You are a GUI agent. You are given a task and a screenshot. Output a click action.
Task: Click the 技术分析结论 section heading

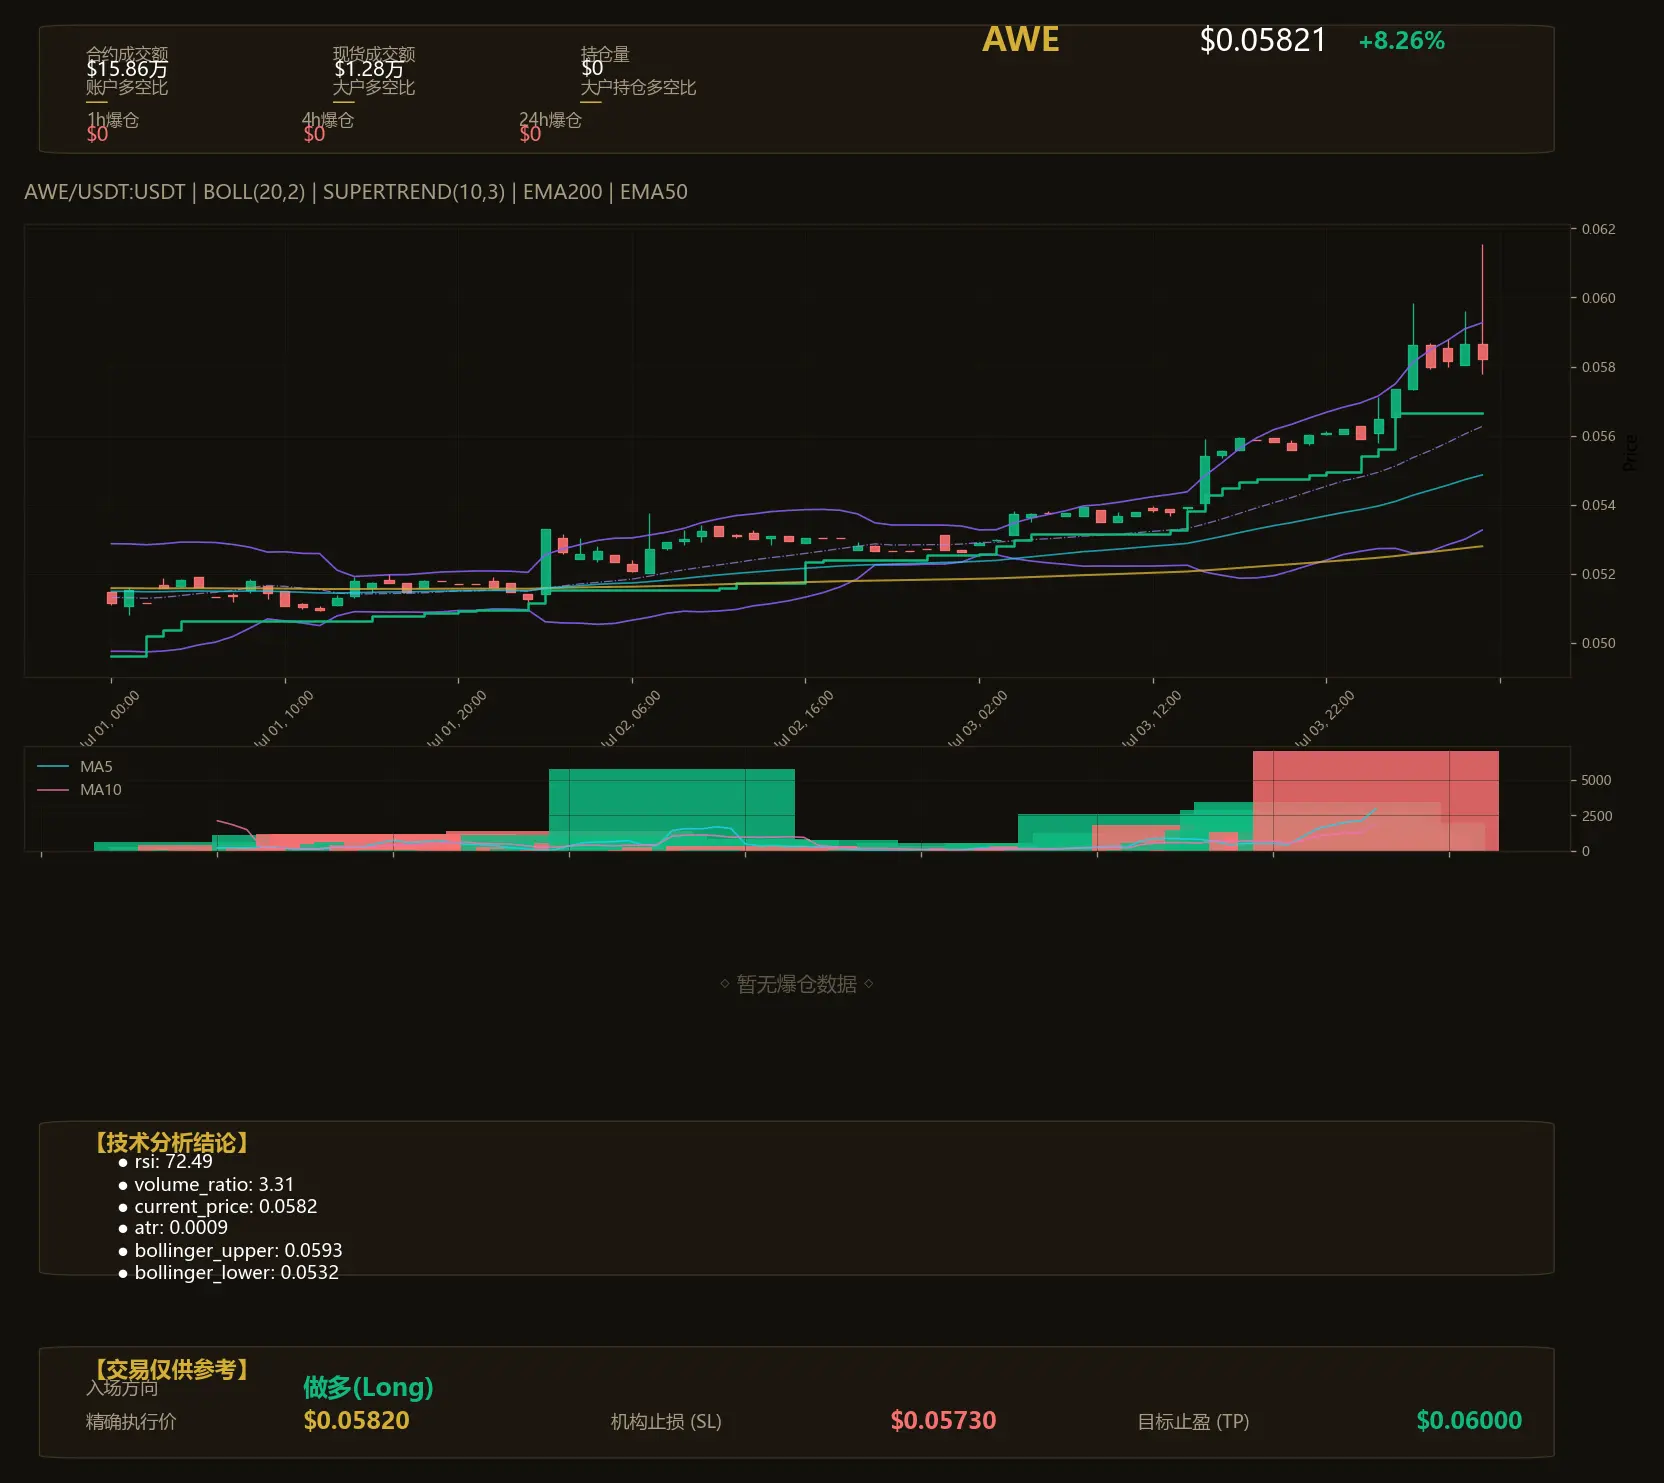point(171,1143)
